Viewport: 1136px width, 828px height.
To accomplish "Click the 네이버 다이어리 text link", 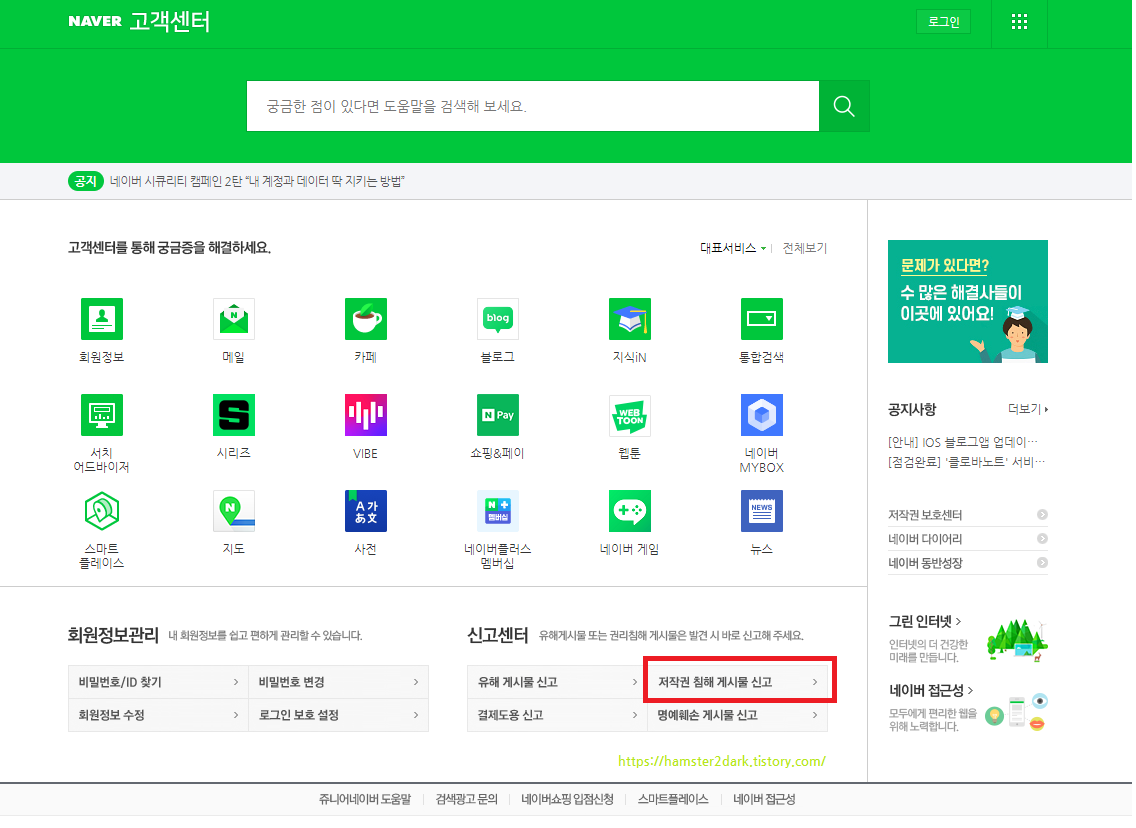I will click(x=925, y=540).
